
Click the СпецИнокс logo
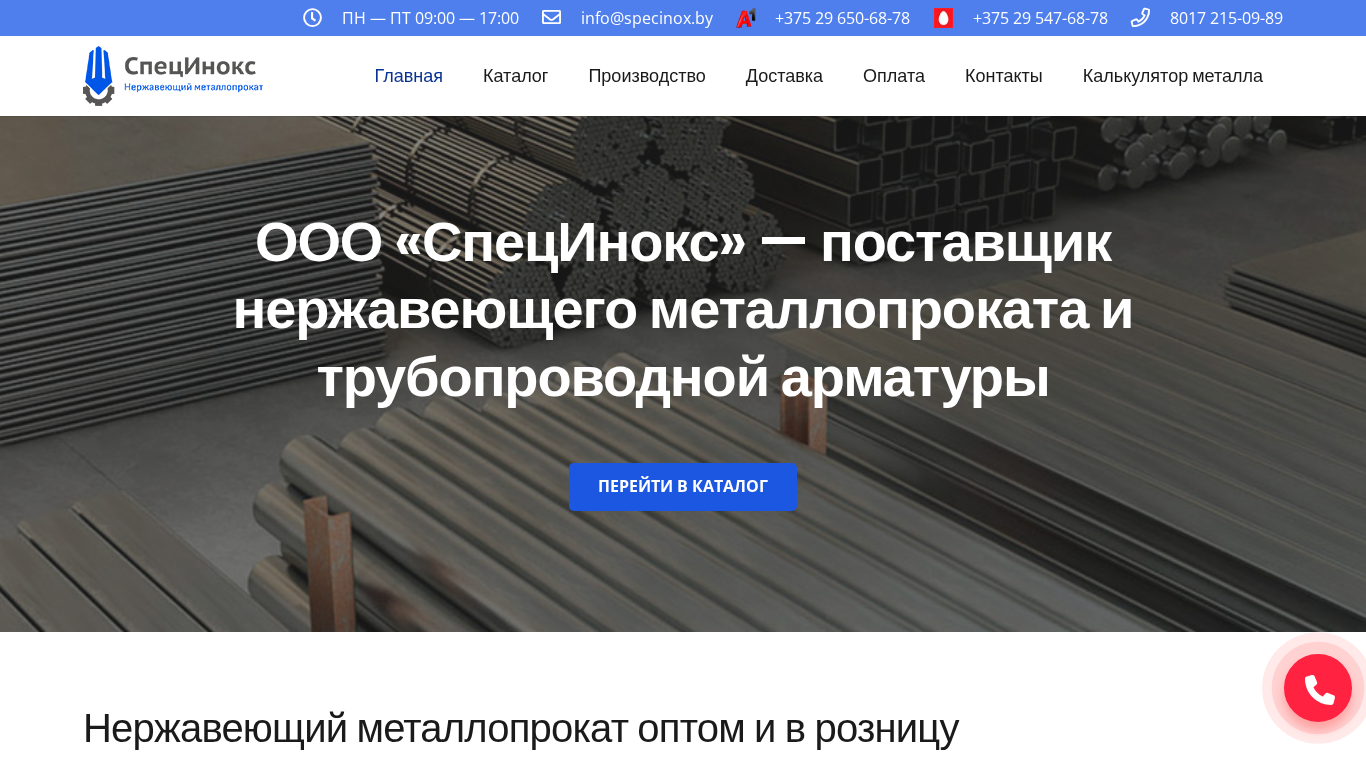coord(173,76)
